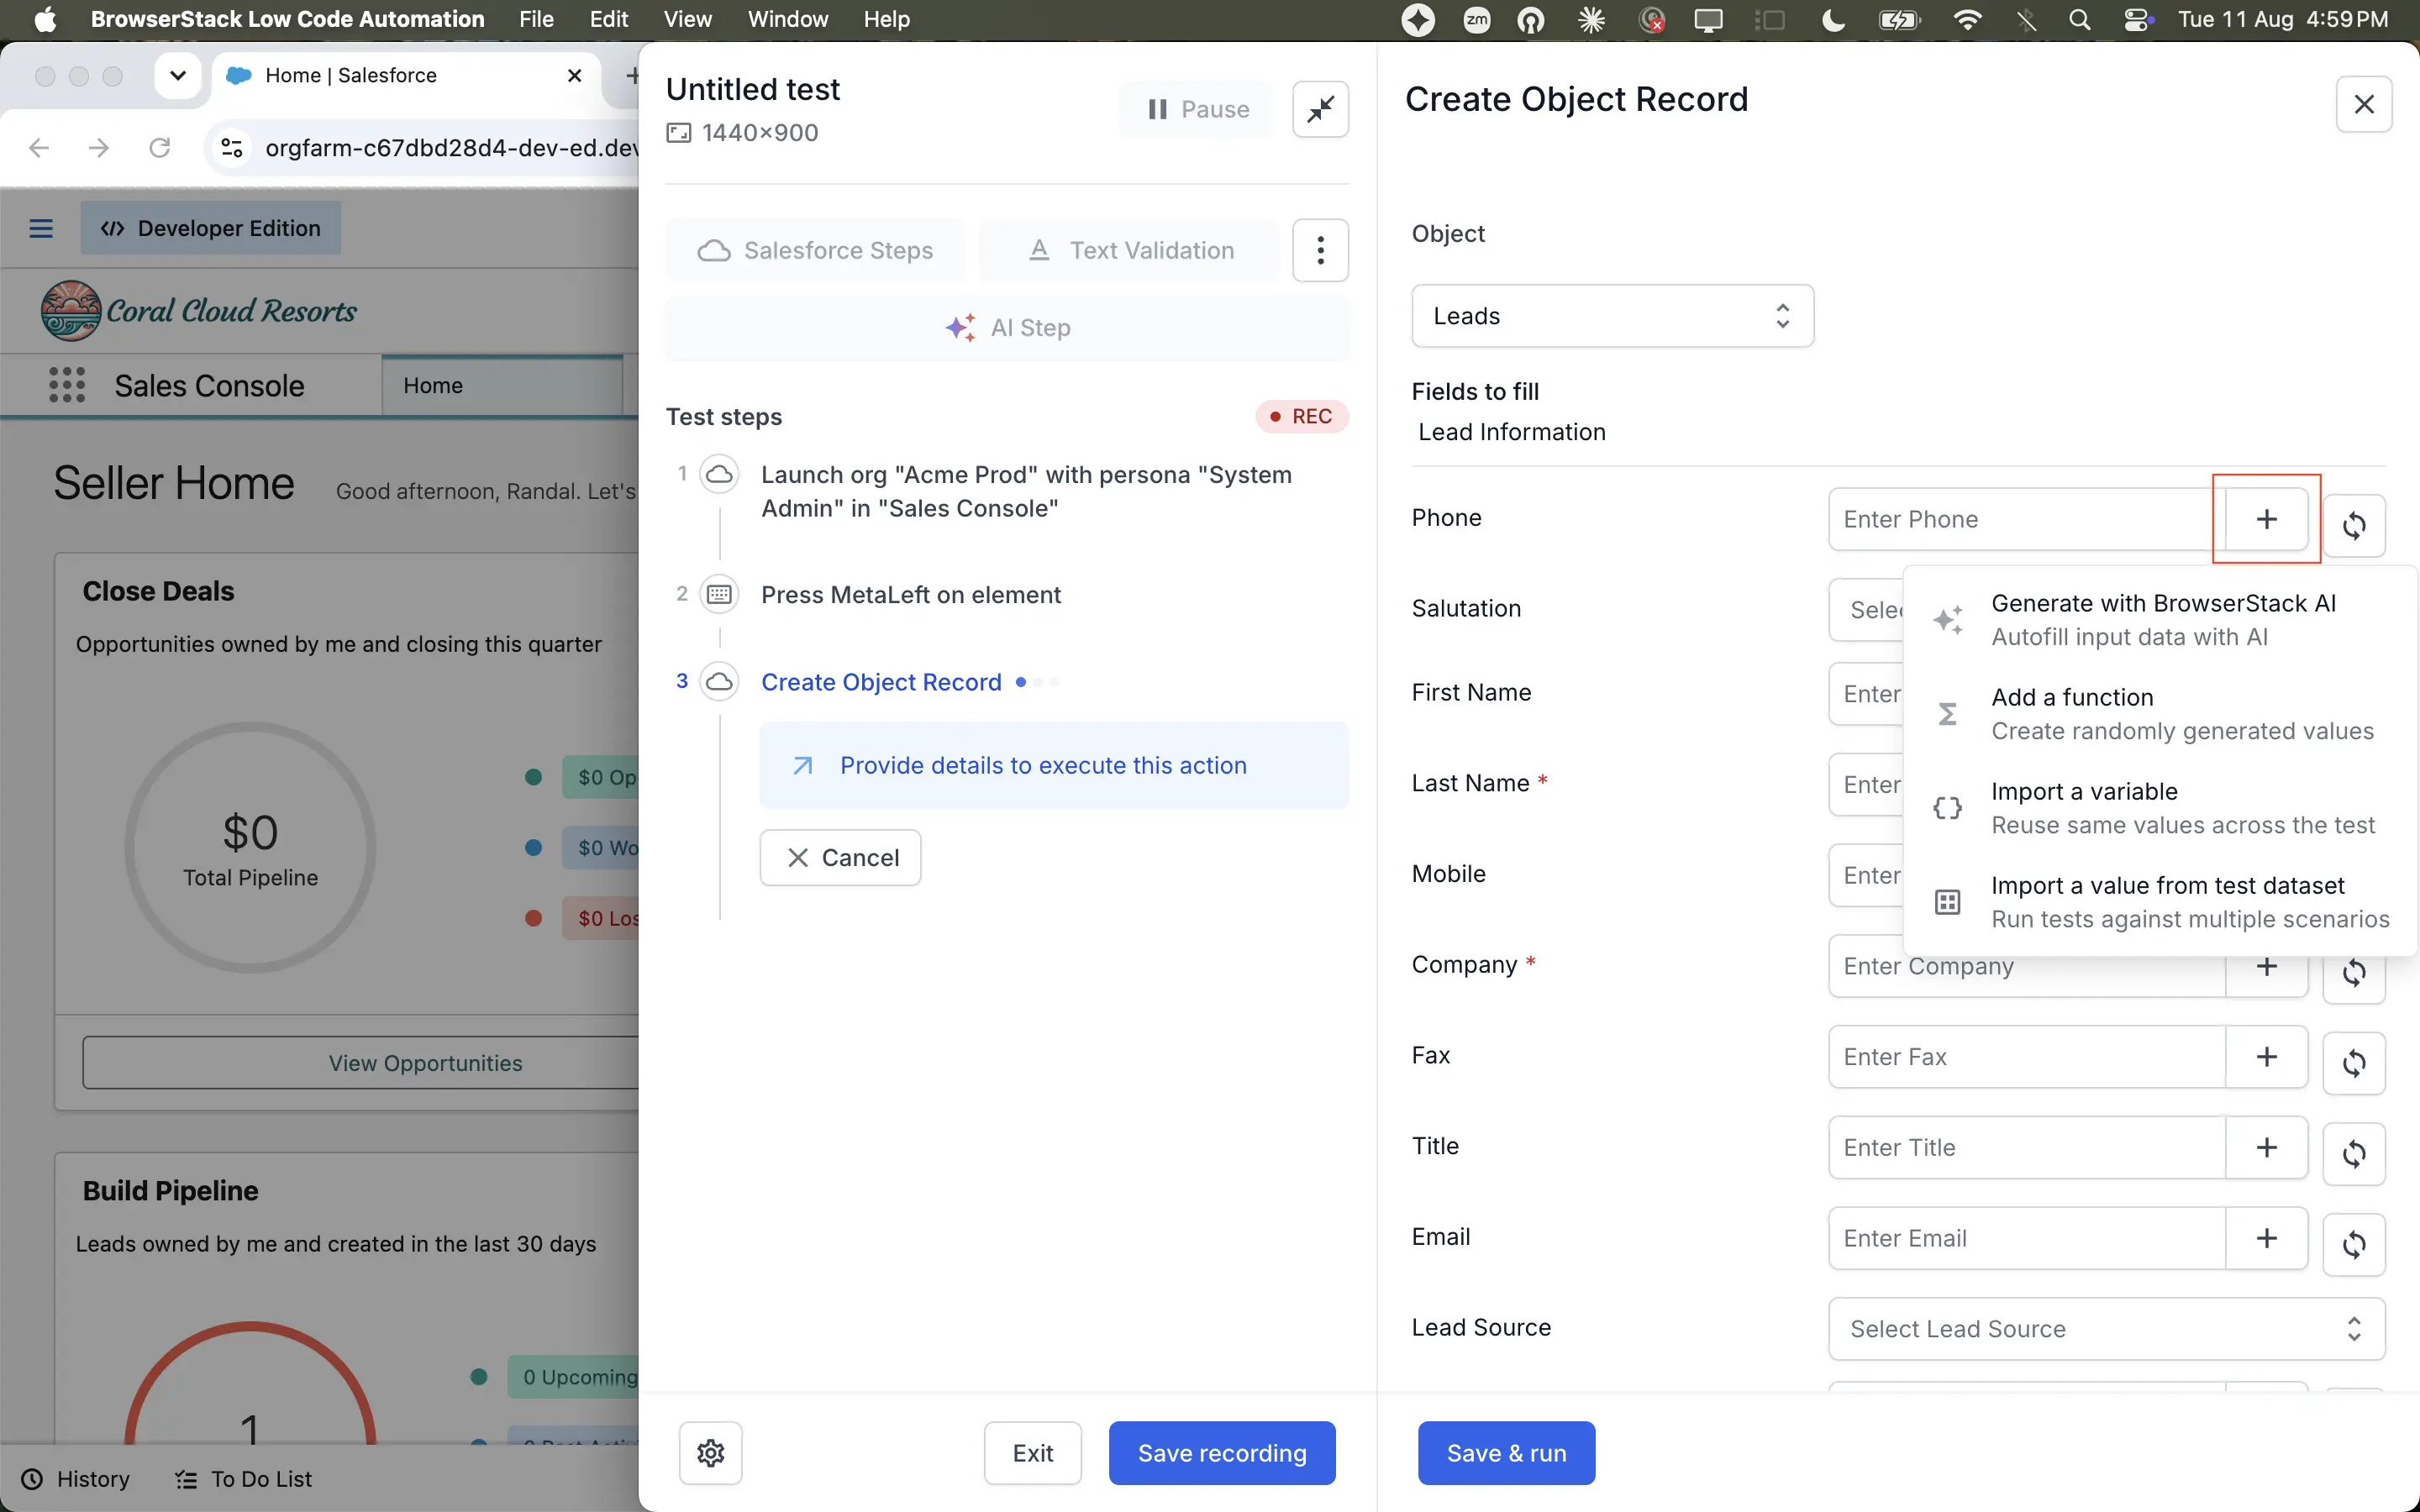This screenshot has height=1512, width=2420.
Task: Click the keyboard icon of step 2
Action: coord(719,594)
